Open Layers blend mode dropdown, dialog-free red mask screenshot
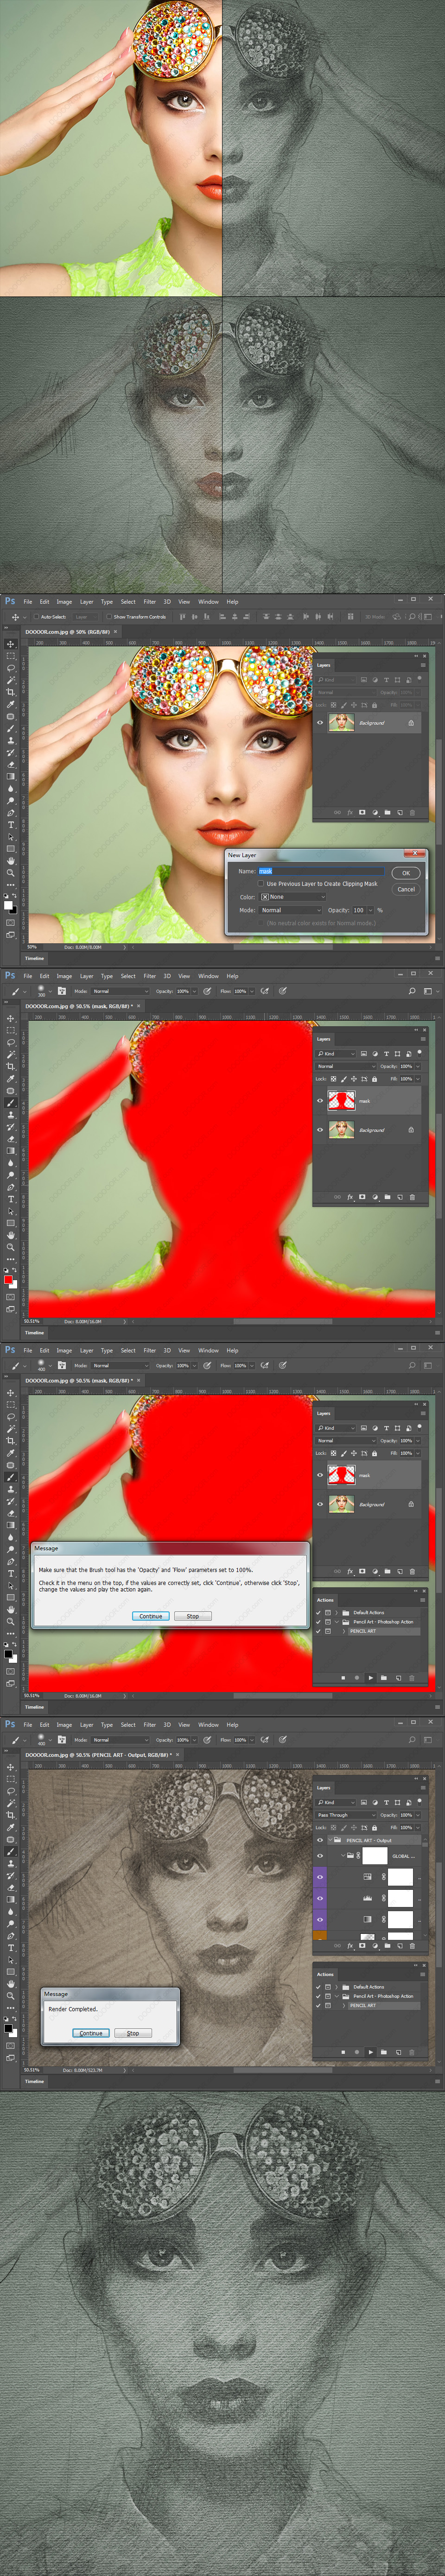This screenshot has width=445, height=2576. tap(346, 1066)
